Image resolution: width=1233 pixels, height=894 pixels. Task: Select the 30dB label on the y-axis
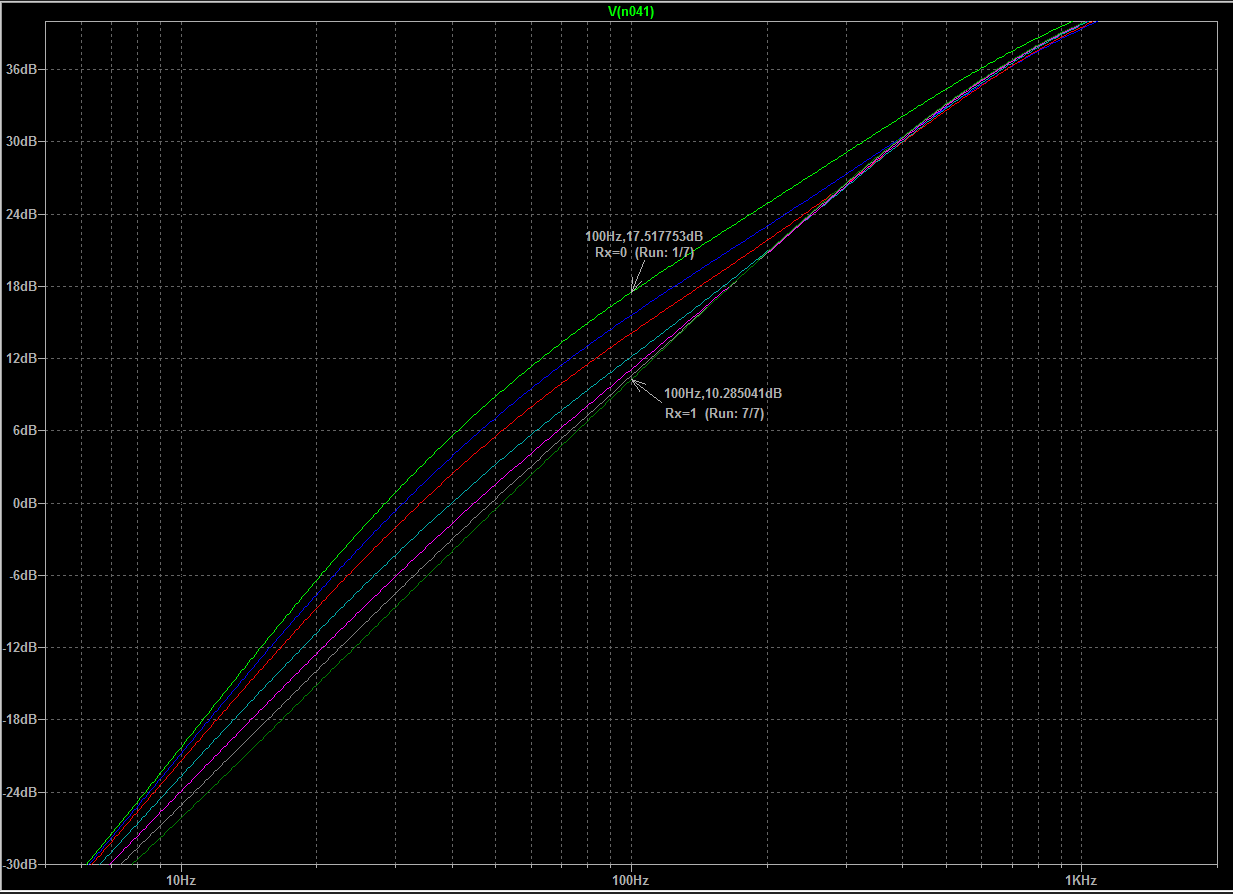point(21,142)
